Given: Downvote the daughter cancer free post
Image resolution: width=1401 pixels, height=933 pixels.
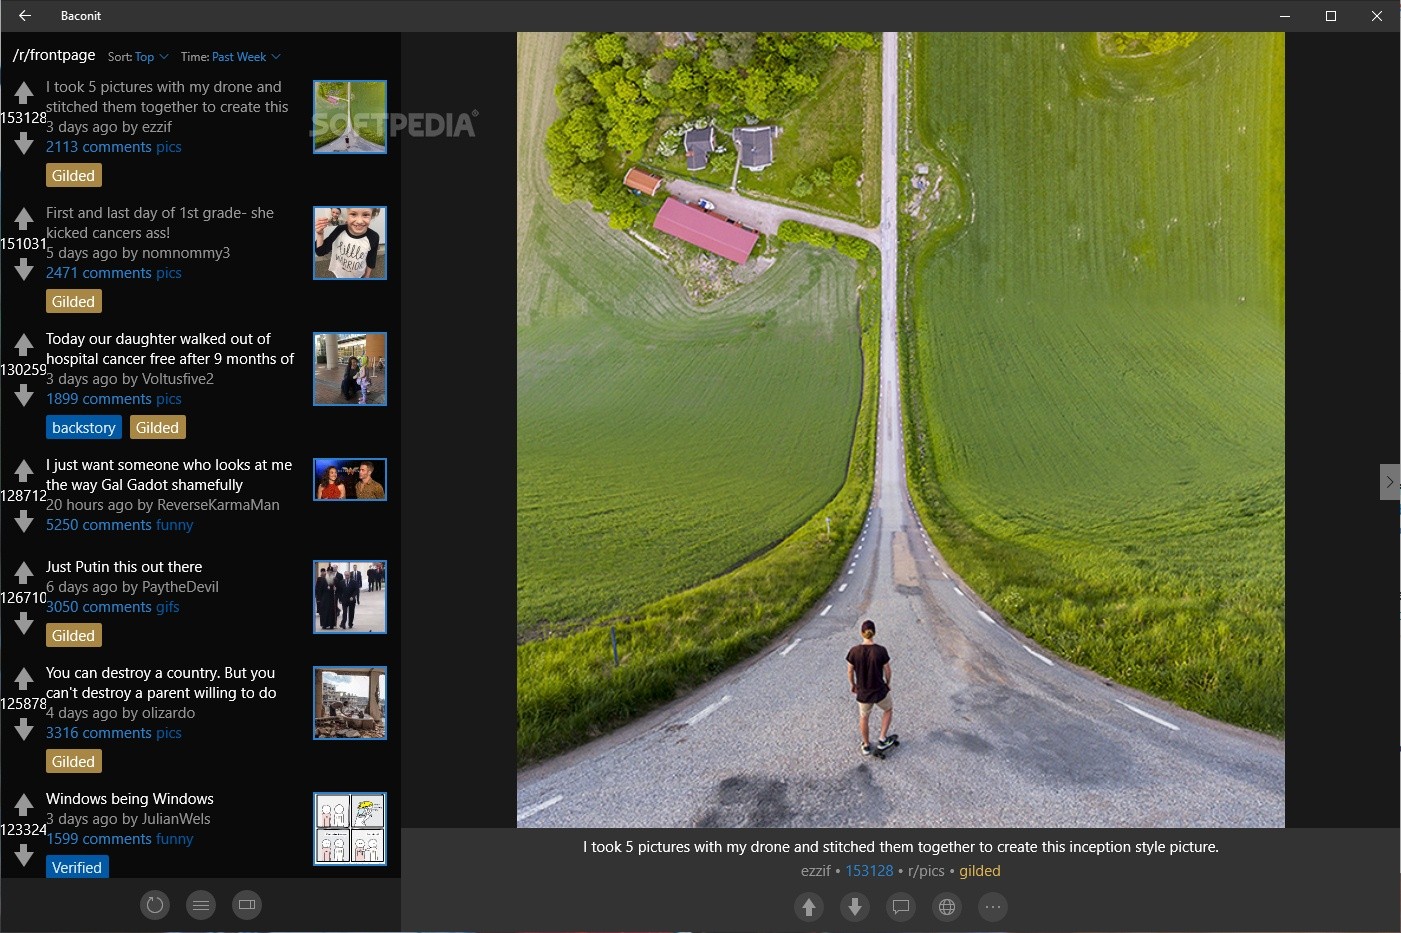Looking at the screenshot, I should coord(24,396).
